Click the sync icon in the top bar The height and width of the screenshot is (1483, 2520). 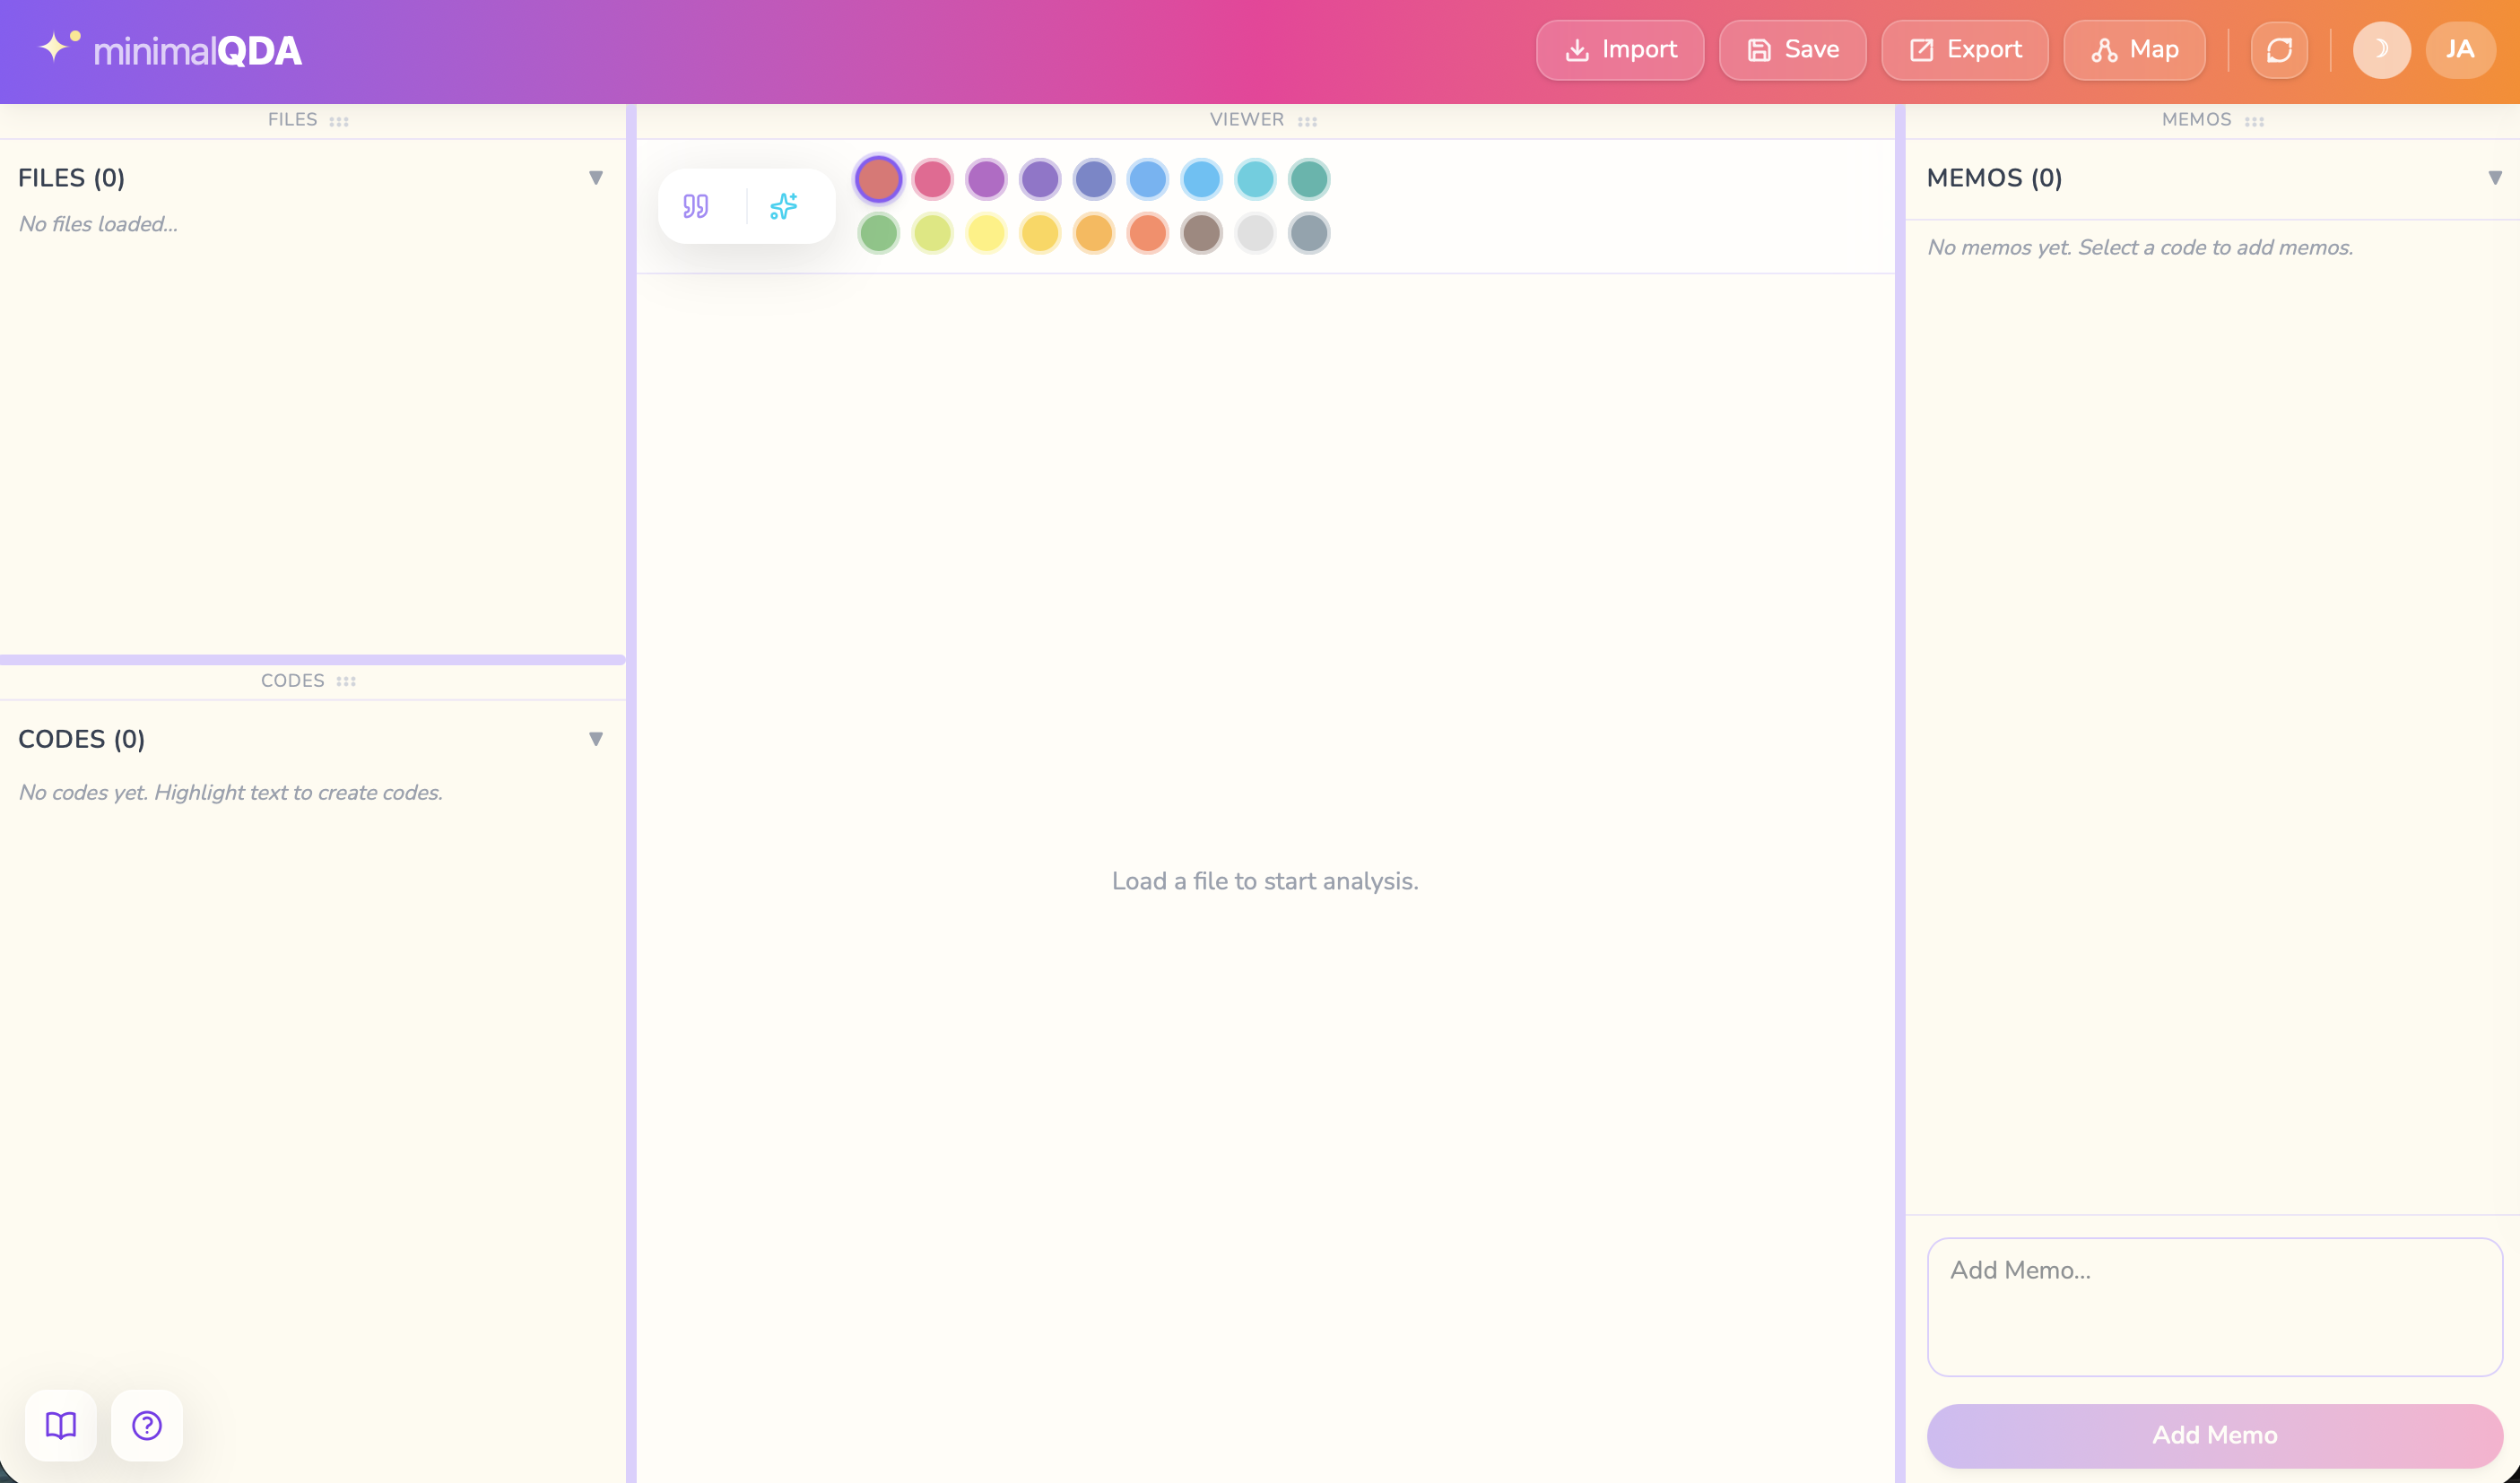pos(2279,49)
